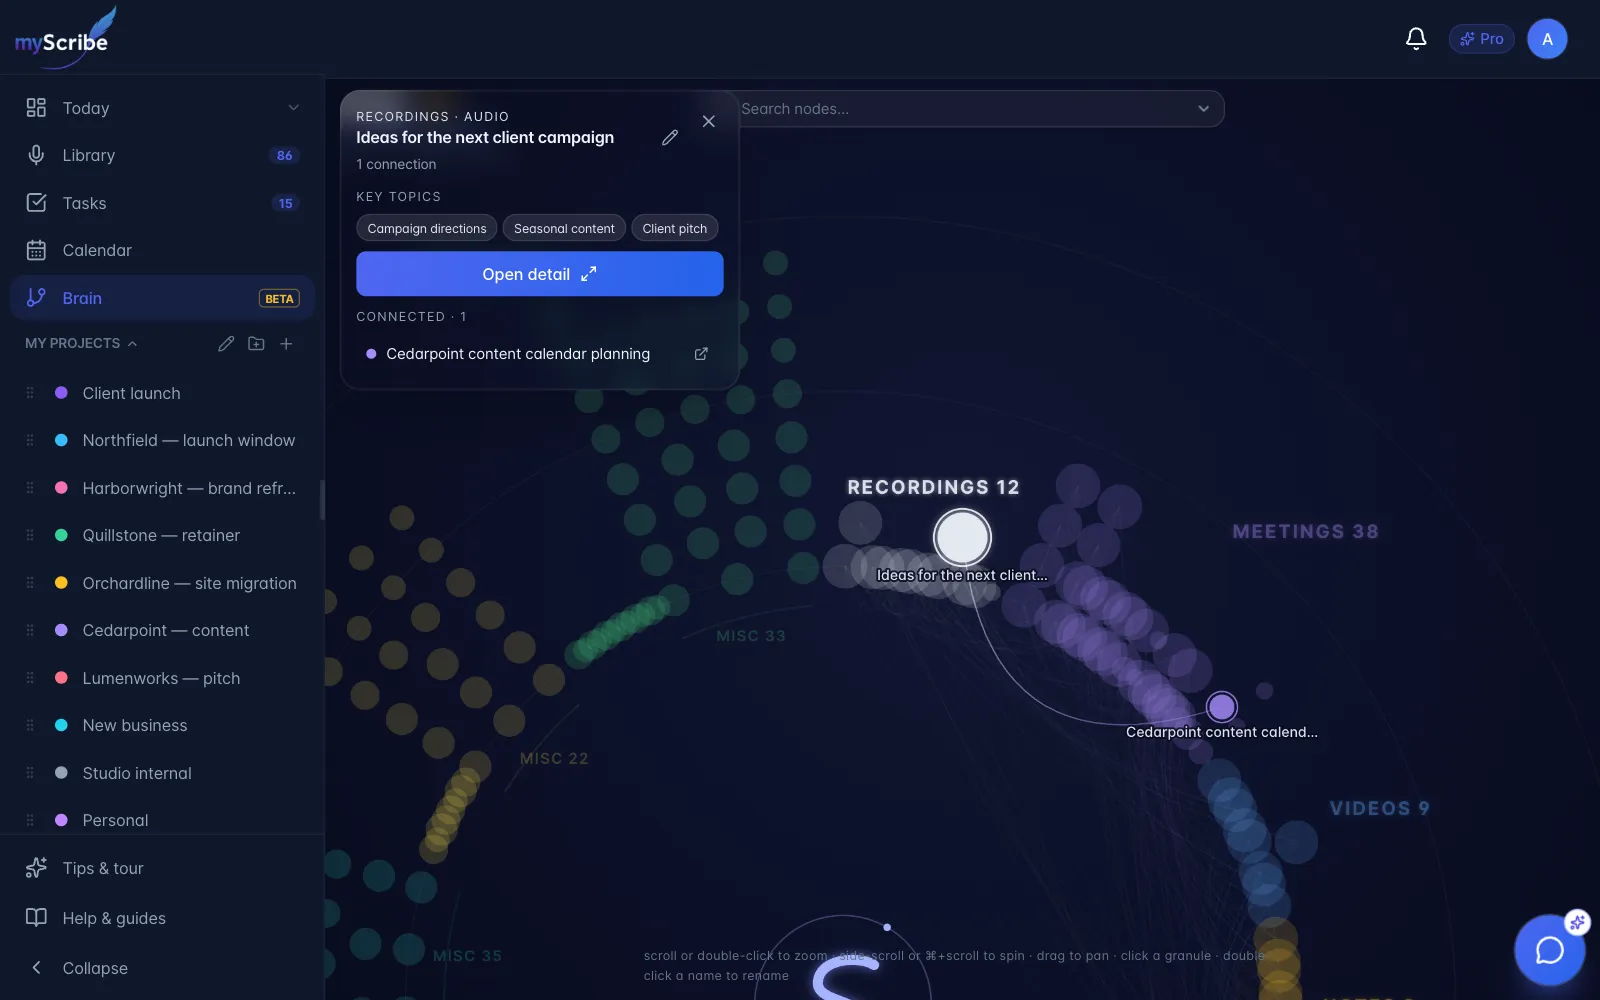Click the Open detail button

pos(540,274)
